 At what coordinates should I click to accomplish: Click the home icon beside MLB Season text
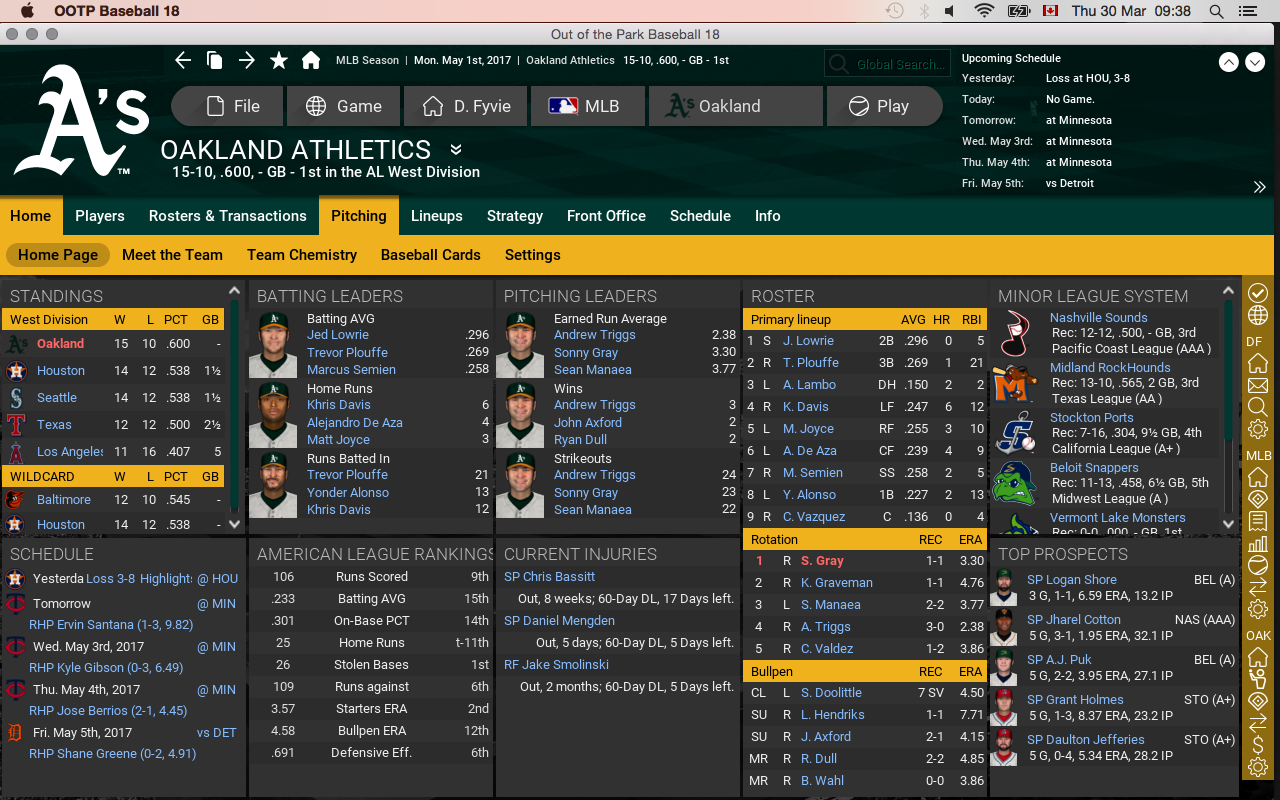point(311,60)
